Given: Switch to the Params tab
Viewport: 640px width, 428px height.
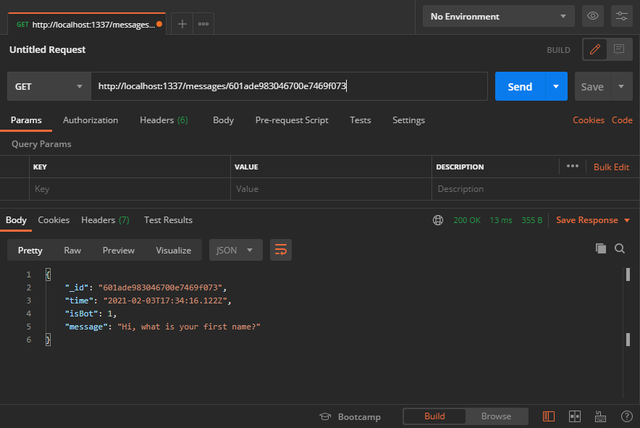Looking at the screenshot, I should coord(26,120).
